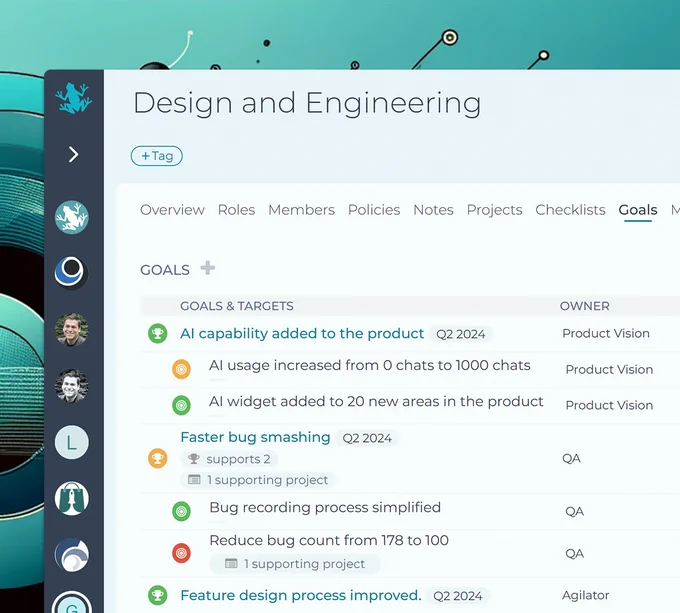Switch to the Overview tab
The height and width of the screenshot is (613, 680).
coord(172,210)
